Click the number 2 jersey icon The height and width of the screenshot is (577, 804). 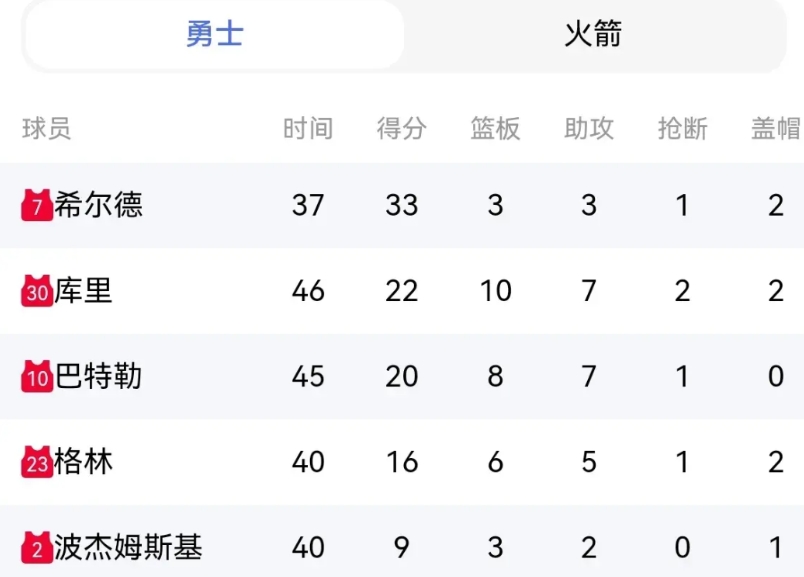click(37, 547)
